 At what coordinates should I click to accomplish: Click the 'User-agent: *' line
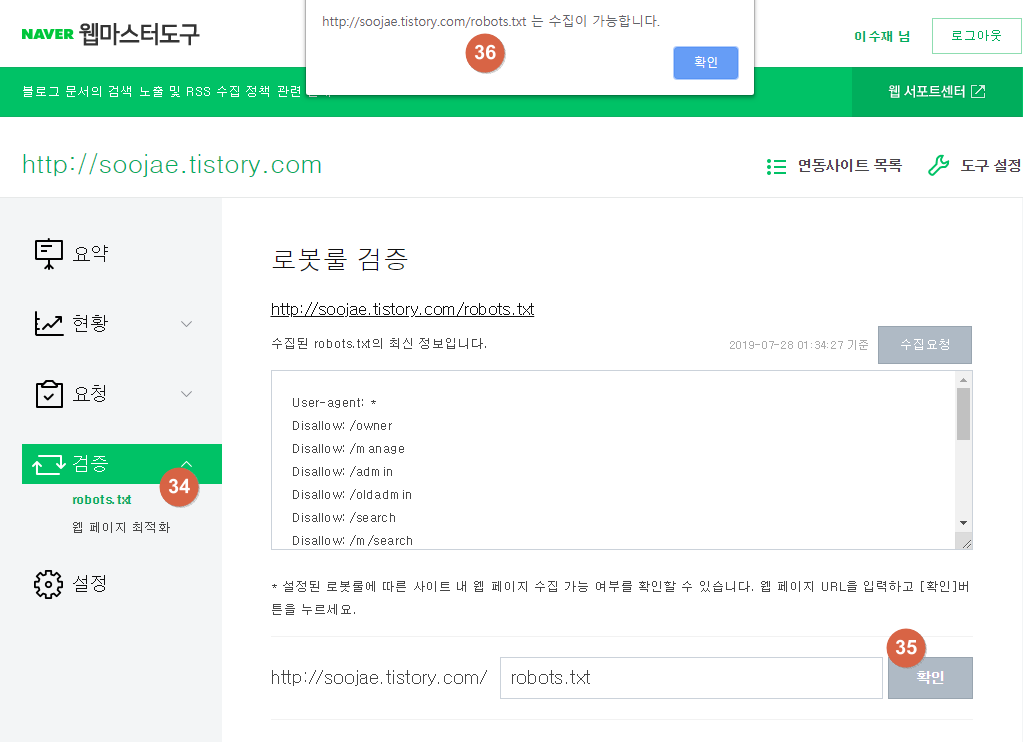click(x=334, y=403)
